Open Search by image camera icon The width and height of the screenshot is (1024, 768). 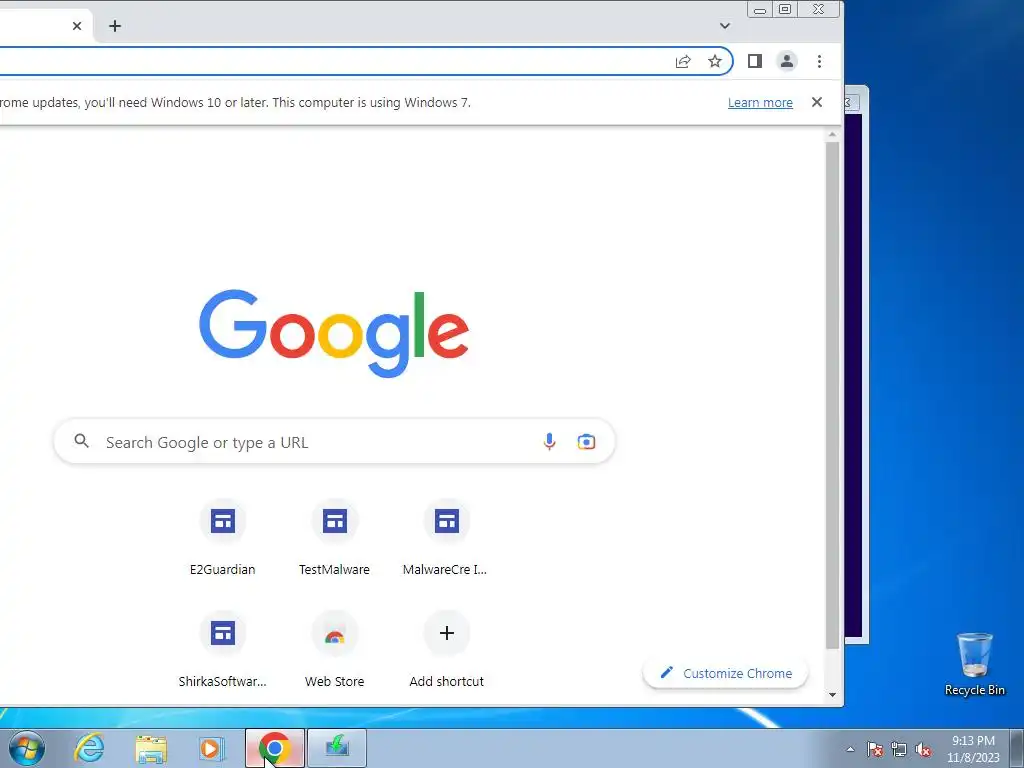tap(586, 442)
